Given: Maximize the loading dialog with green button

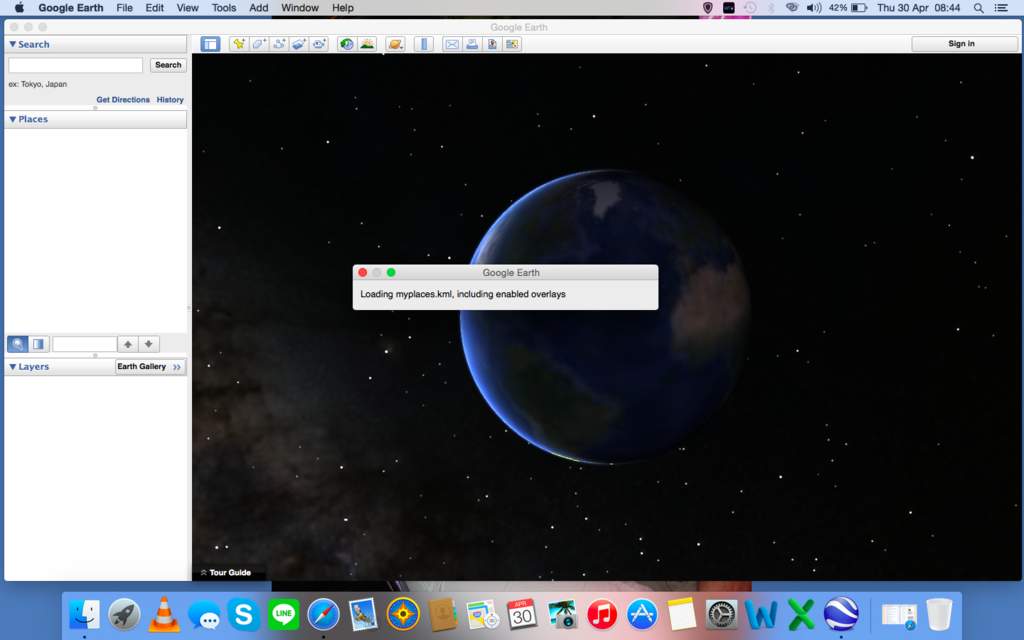Looking at the screenshot, I should [391, 272].
